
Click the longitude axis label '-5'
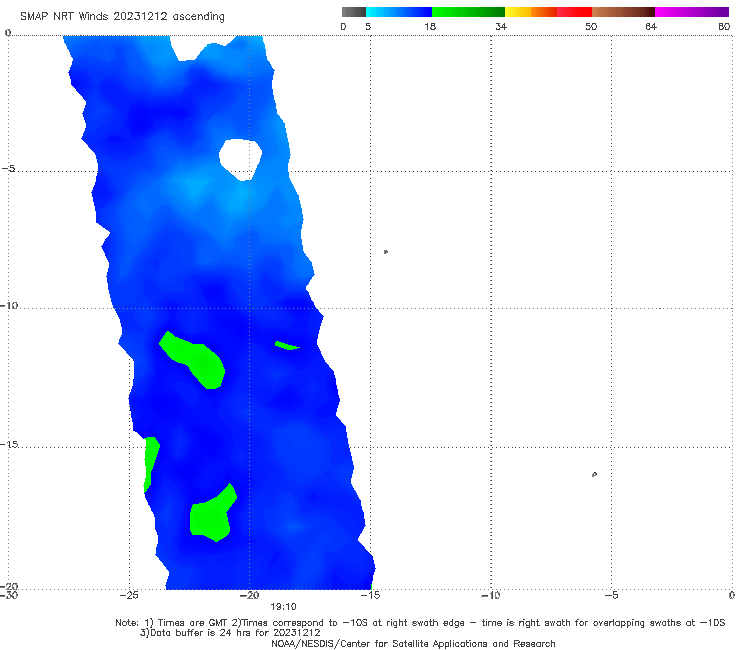click(x=611, y=595)
